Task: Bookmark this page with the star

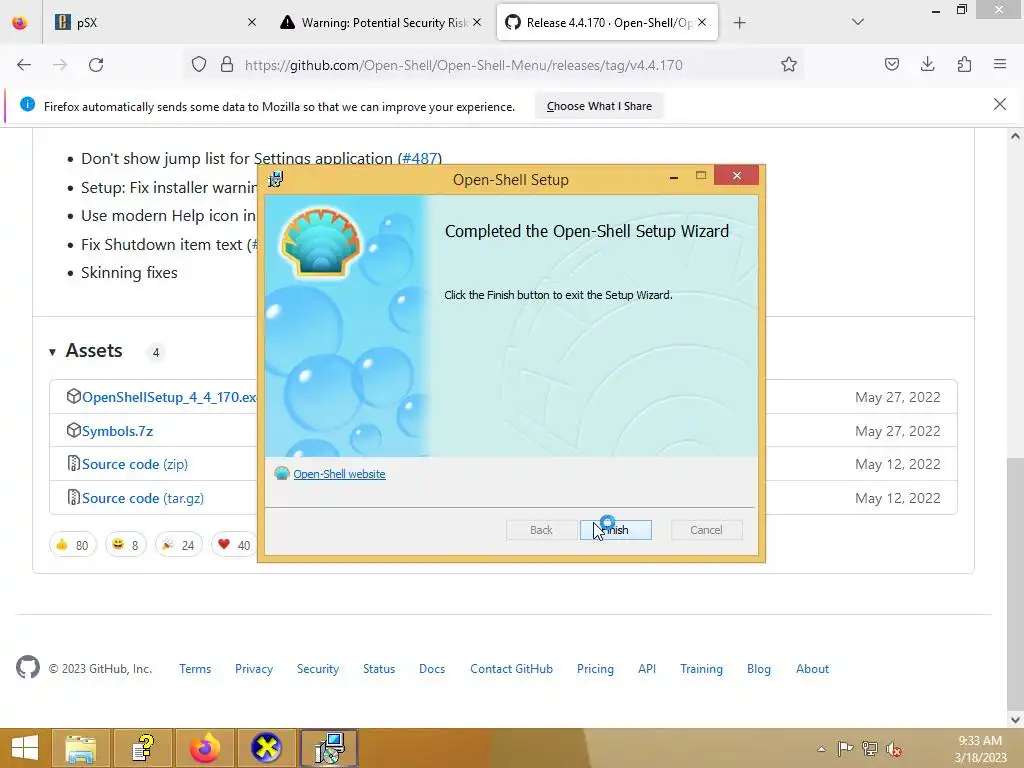Action: coord(789,65)
